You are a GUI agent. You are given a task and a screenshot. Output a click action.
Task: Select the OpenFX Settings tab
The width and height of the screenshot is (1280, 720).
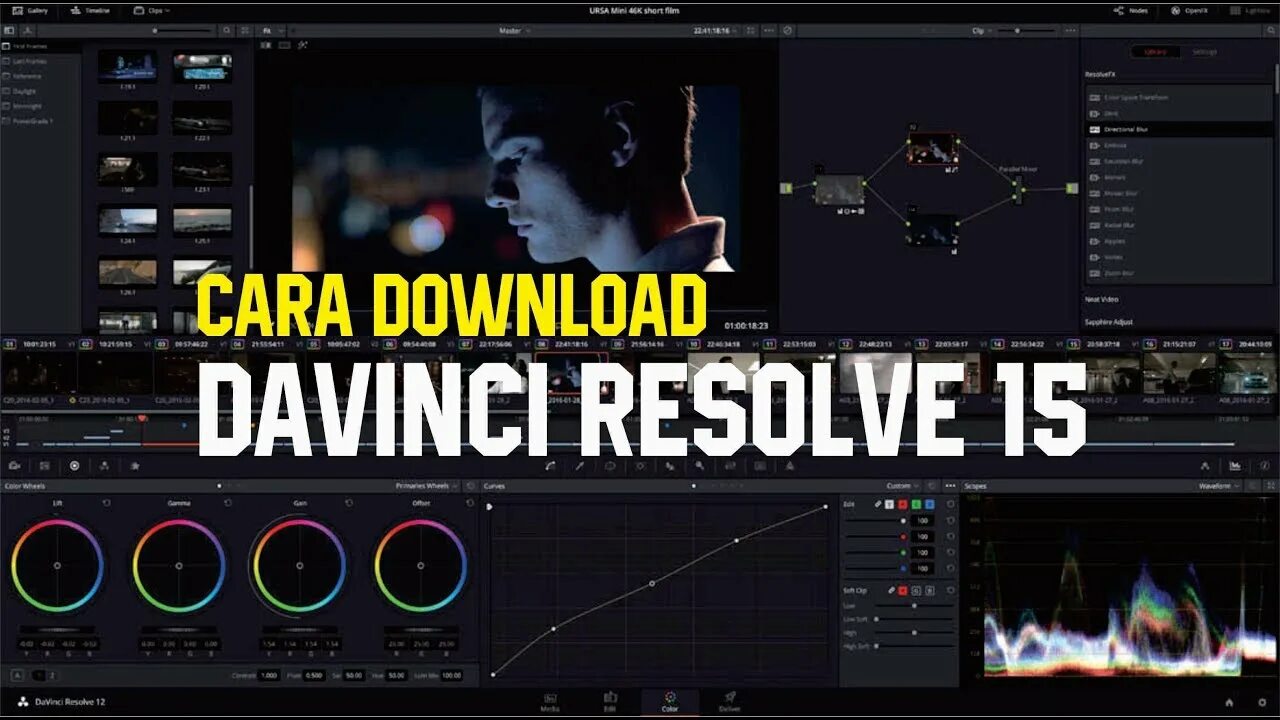(1204, 52)
